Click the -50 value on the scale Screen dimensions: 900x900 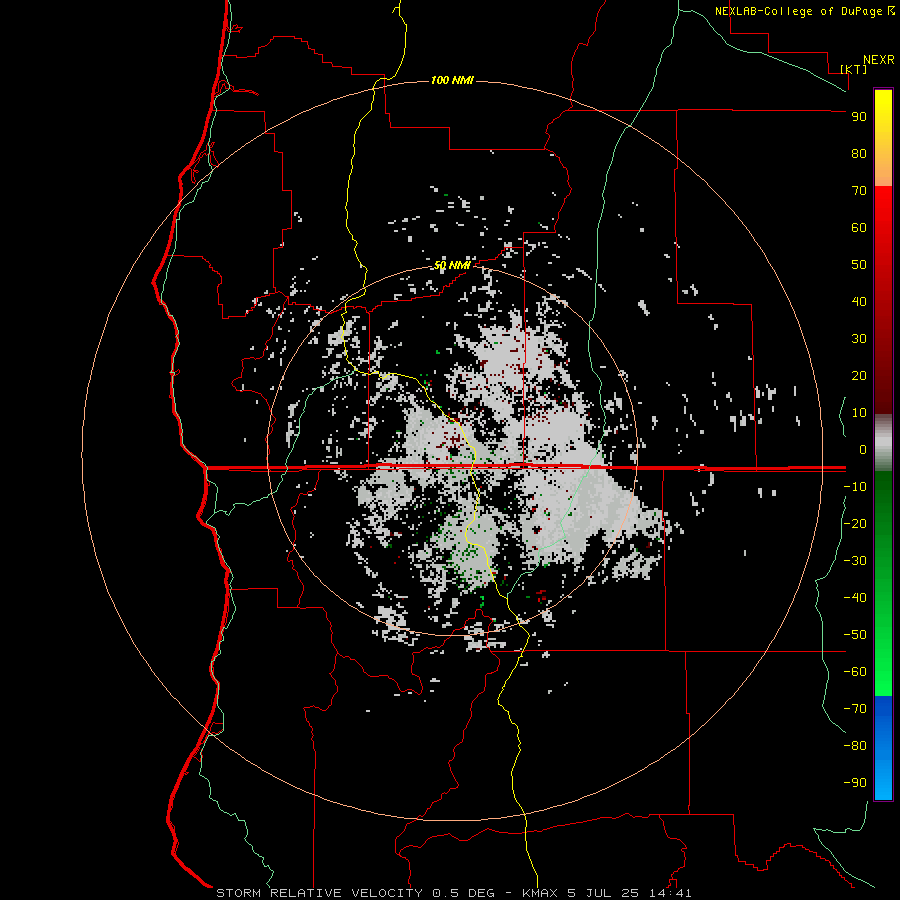(x=855, y=635)
